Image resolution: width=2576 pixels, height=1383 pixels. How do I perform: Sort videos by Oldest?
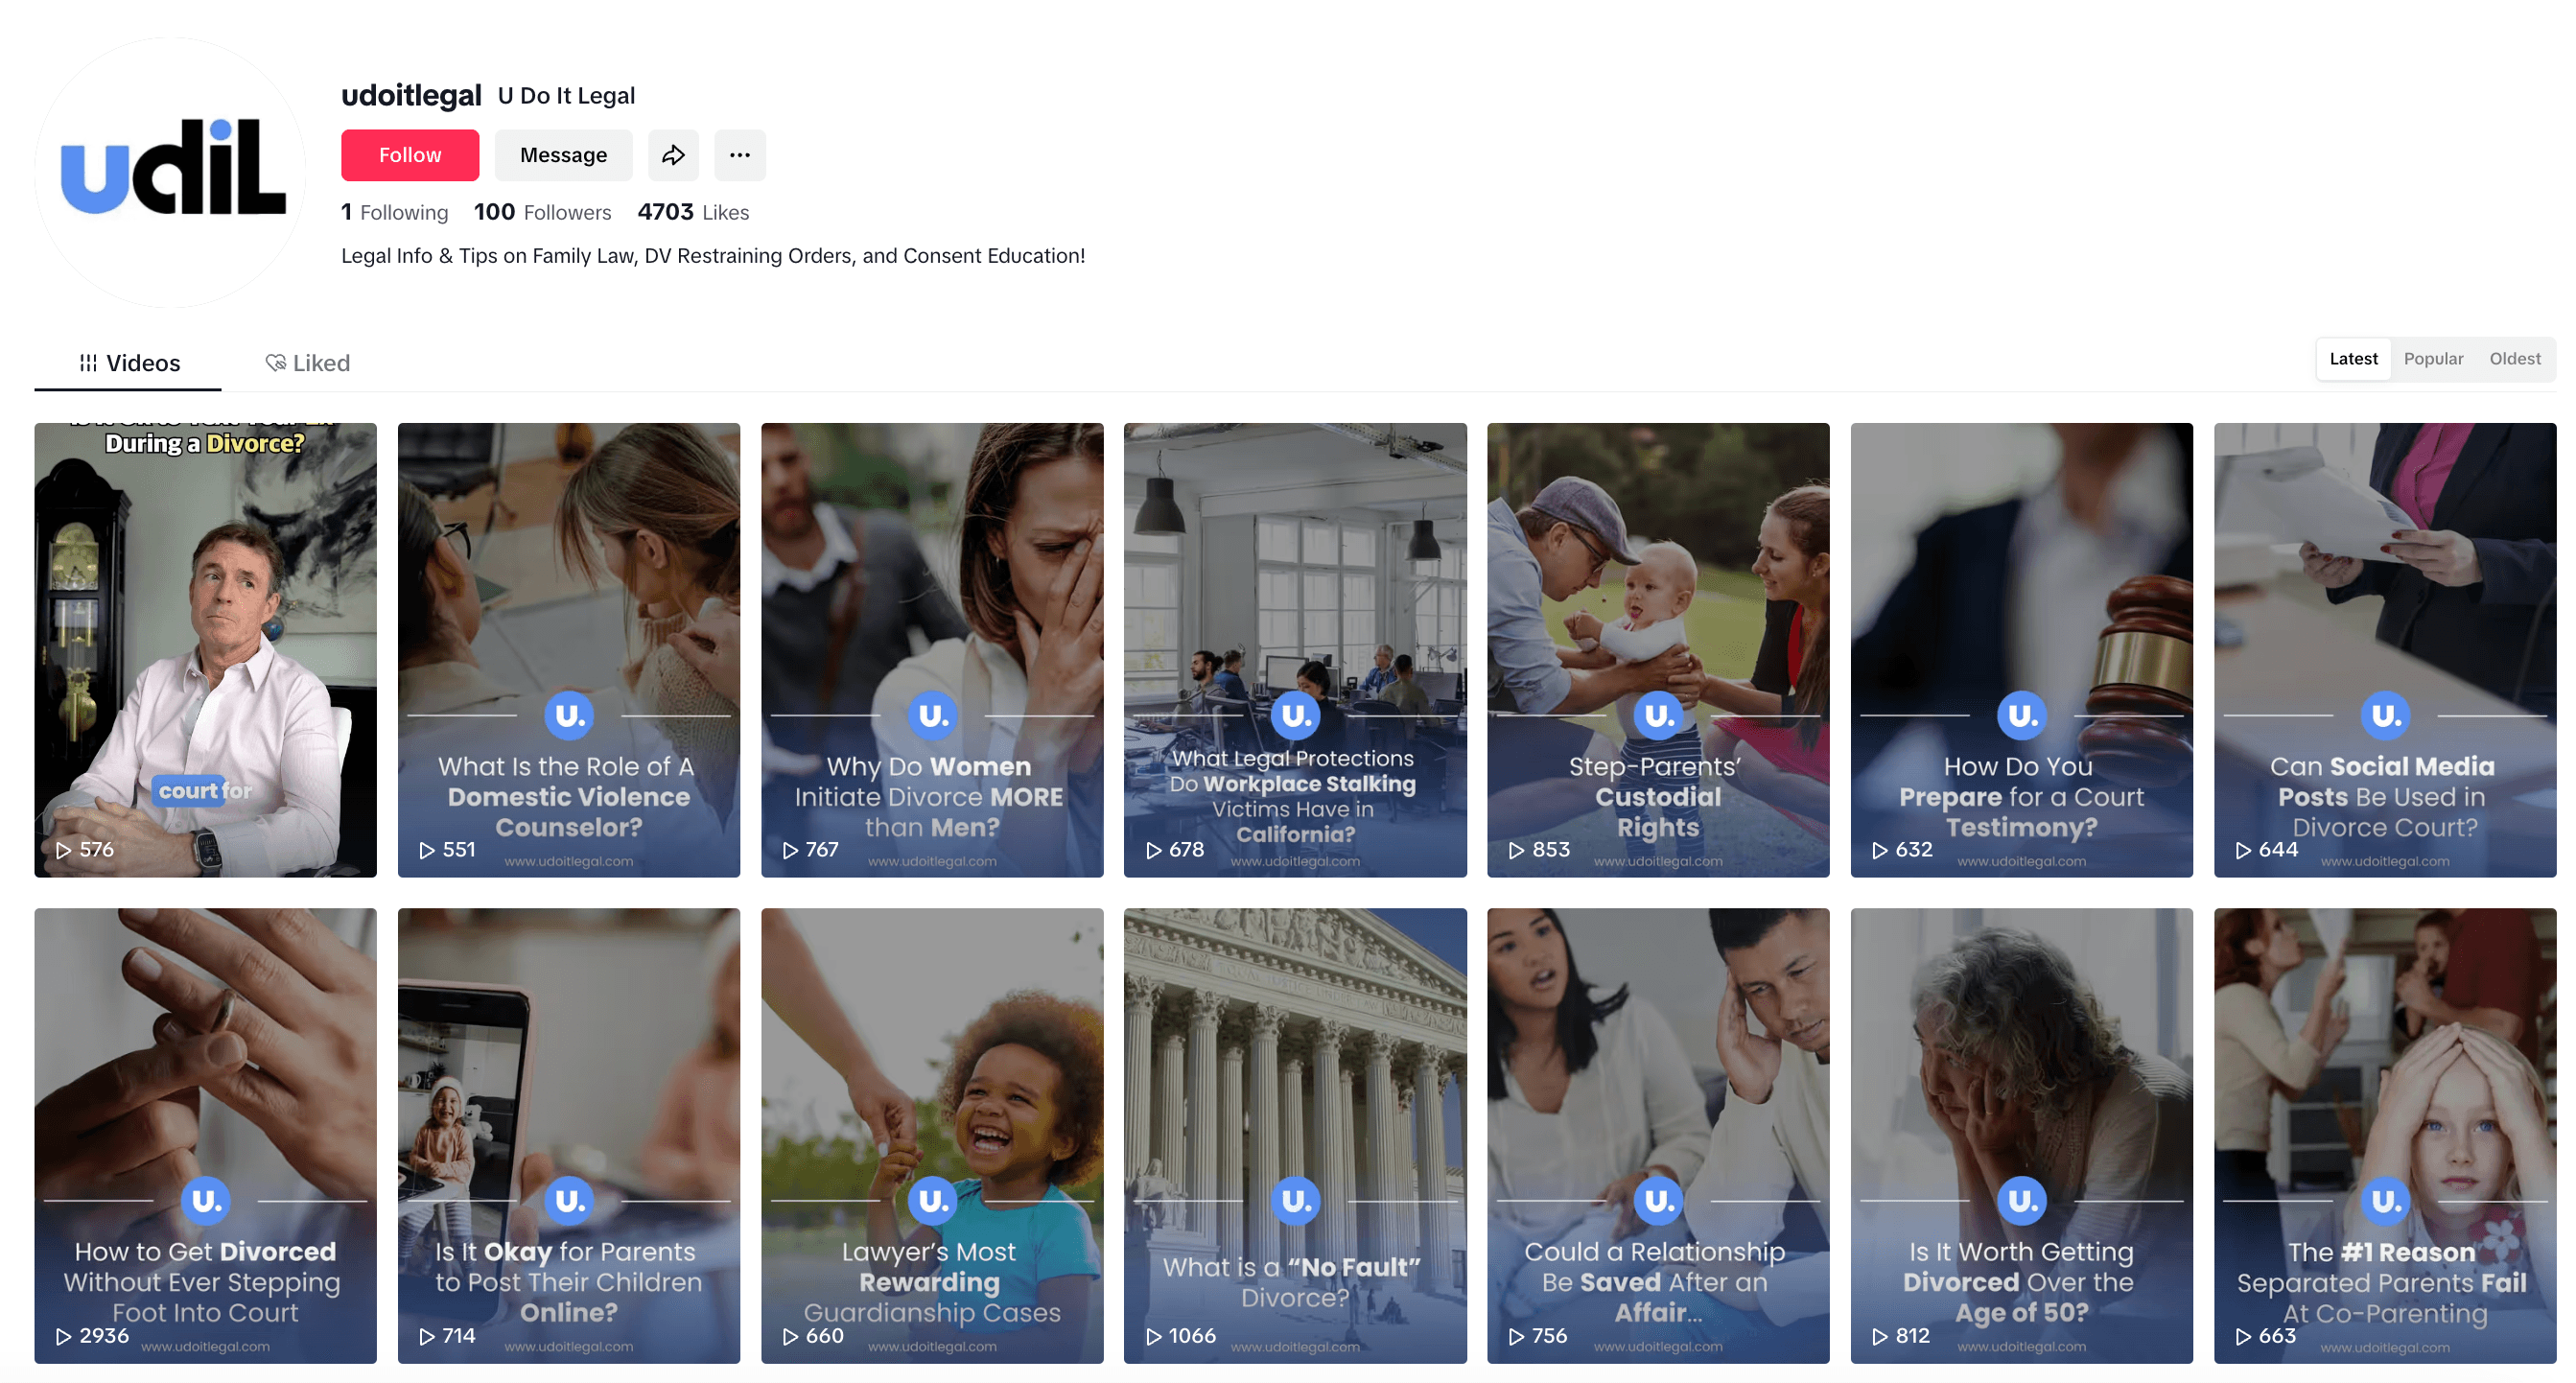(x=2513, y=359)
